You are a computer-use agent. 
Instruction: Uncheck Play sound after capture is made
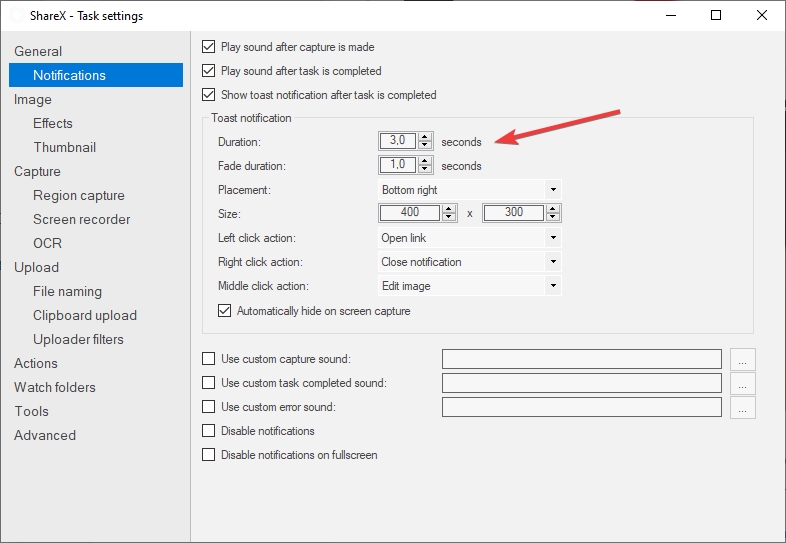[x=209, y=47]
